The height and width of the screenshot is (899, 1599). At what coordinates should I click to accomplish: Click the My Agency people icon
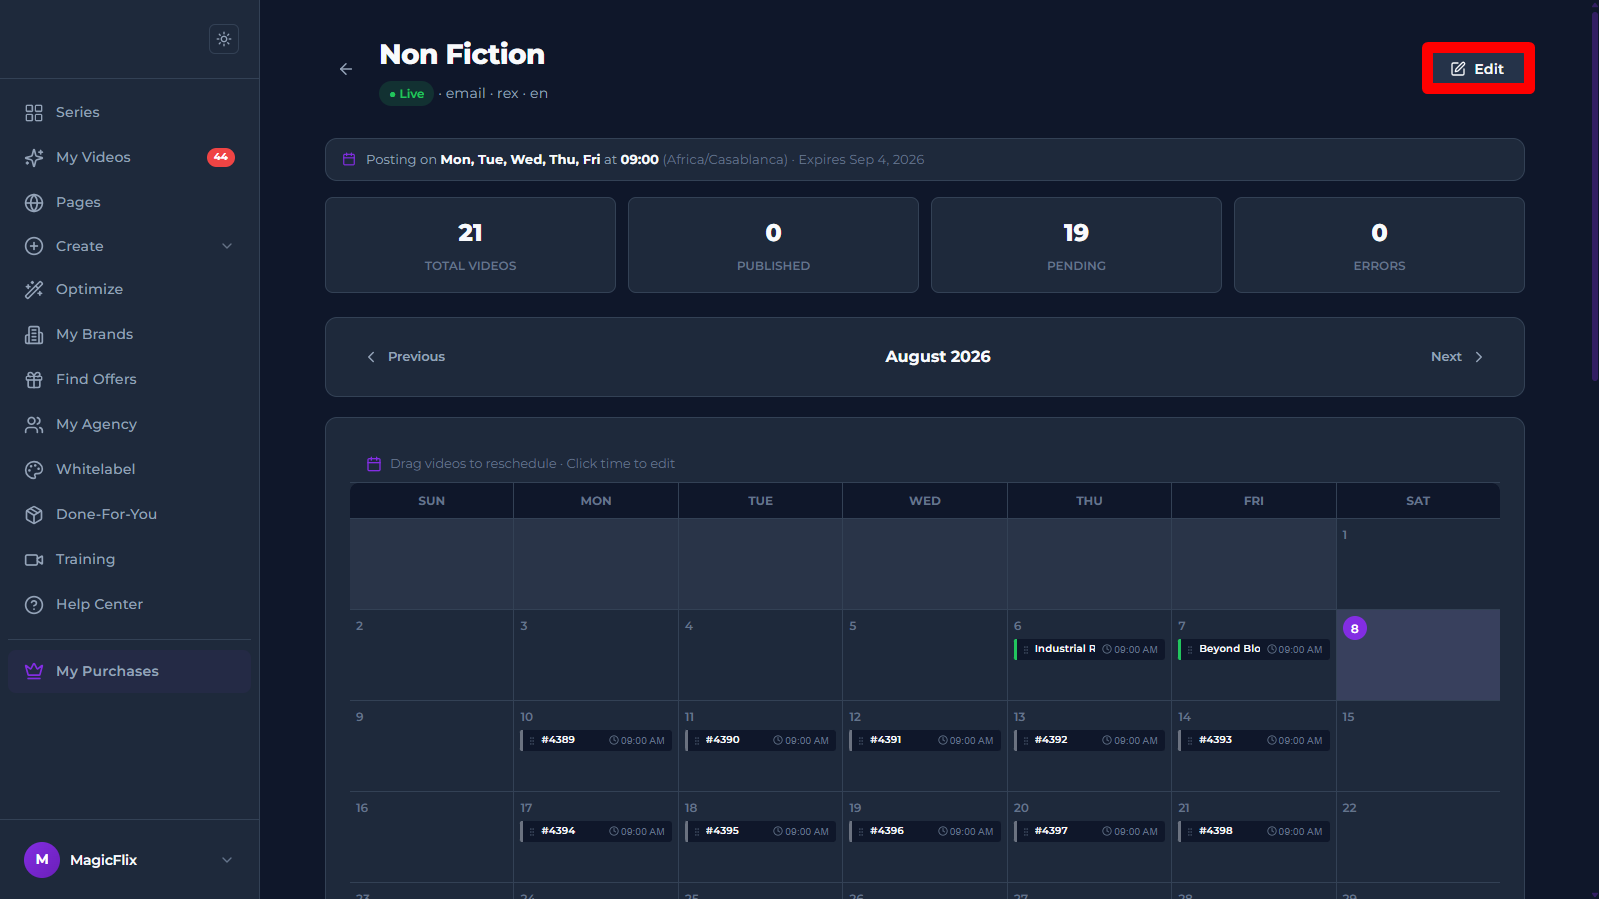[x=34, y=425]
